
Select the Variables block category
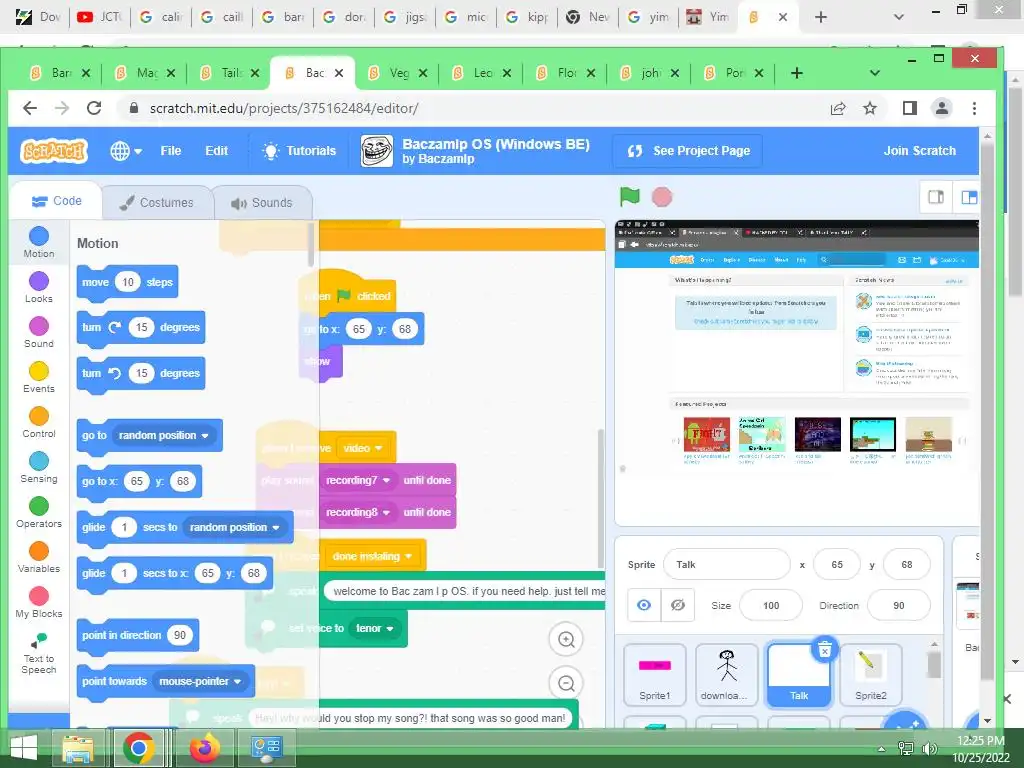(39, 558)
